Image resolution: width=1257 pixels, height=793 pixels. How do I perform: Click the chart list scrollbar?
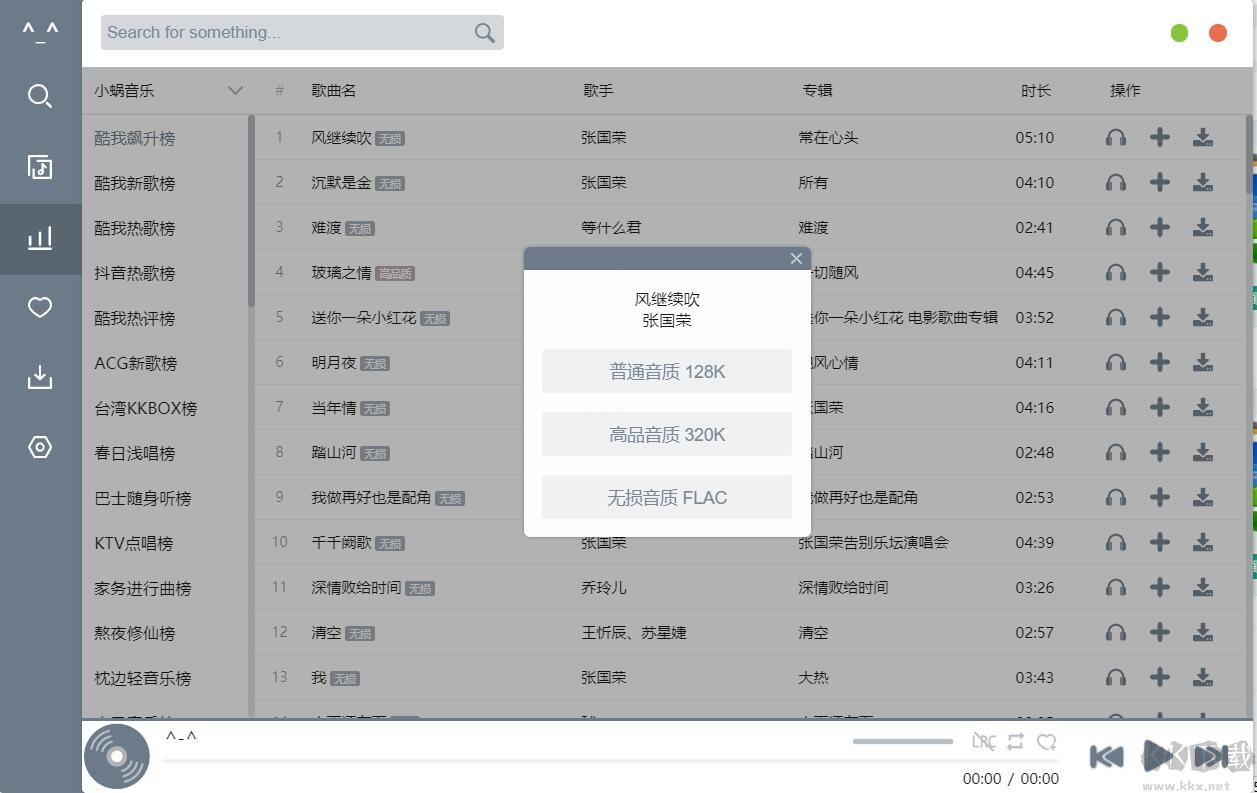pos(251,211)
